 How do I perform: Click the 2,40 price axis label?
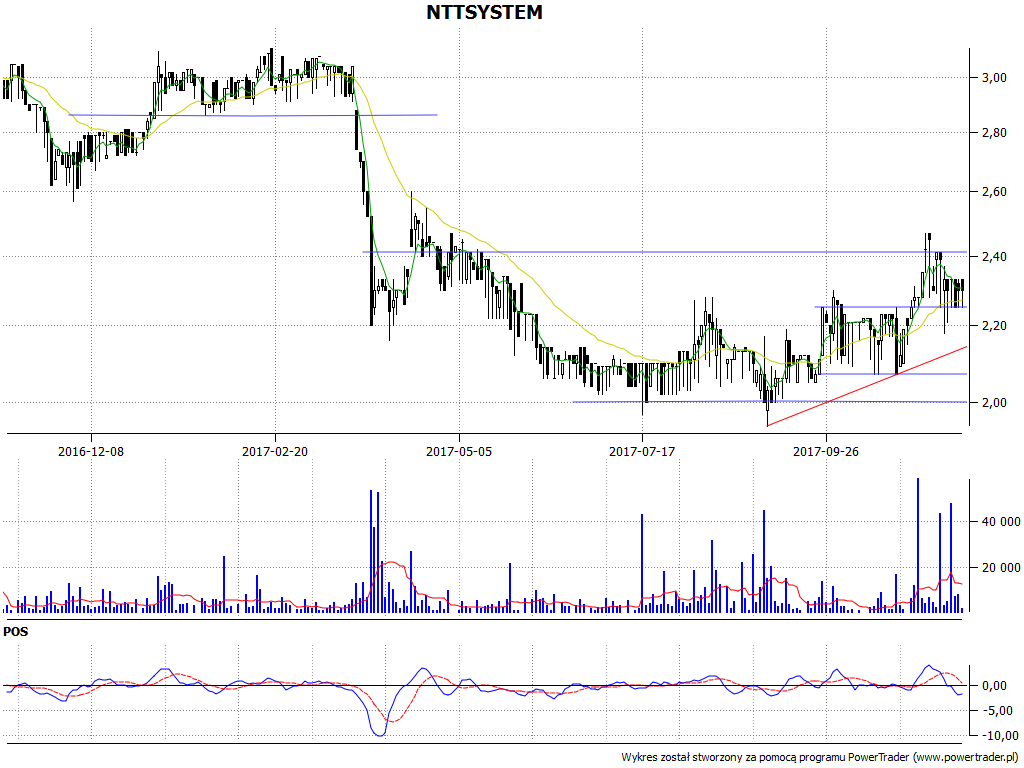(x=993, y=257)
